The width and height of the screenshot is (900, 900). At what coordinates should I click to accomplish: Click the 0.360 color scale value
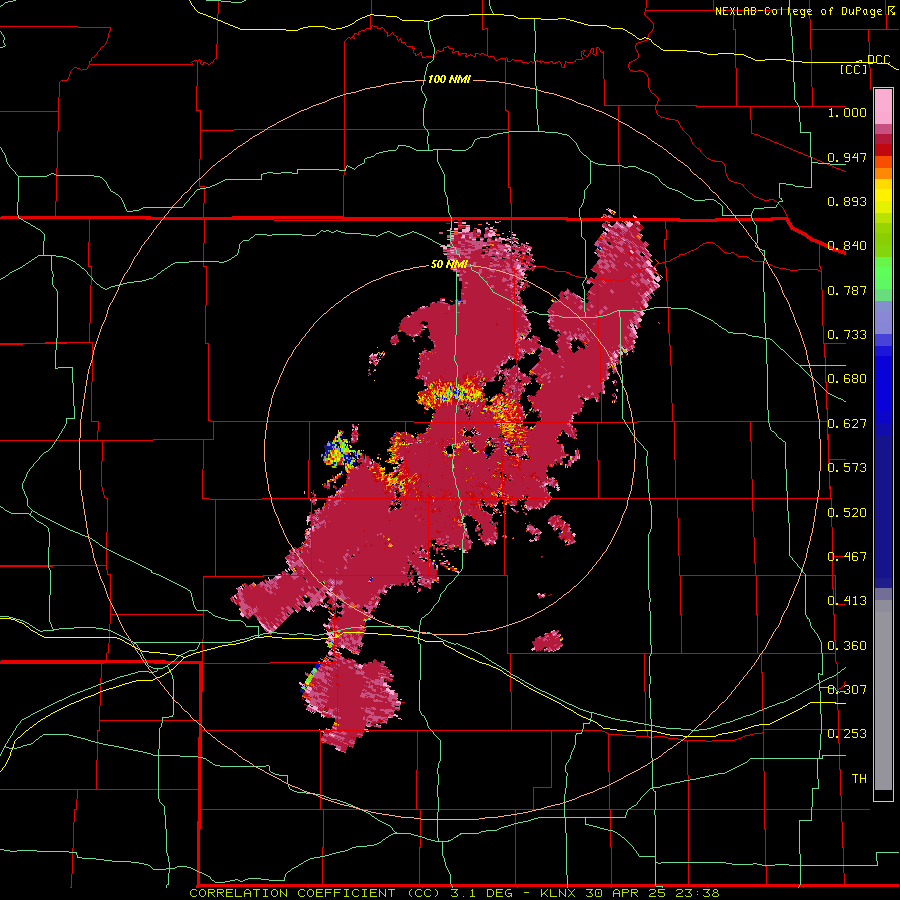click(x=847, y=645)
